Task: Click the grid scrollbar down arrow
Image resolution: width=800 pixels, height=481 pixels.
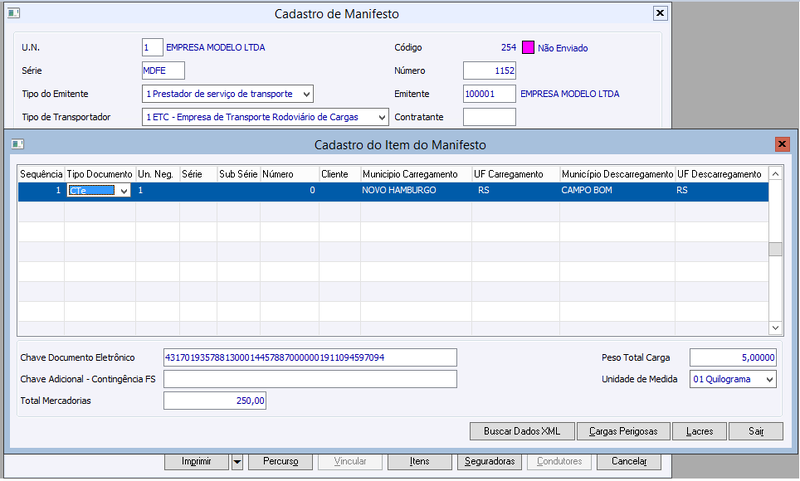Action: point(775,327)
